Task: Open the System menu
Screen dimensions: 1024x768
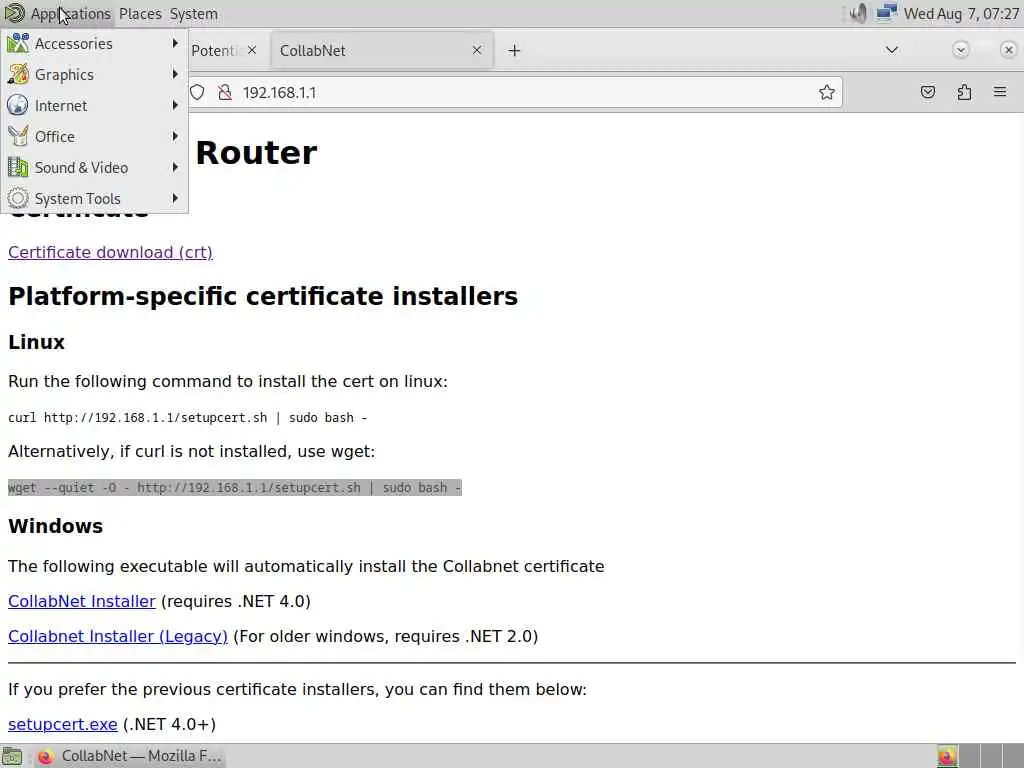Action: pos(193,14)
